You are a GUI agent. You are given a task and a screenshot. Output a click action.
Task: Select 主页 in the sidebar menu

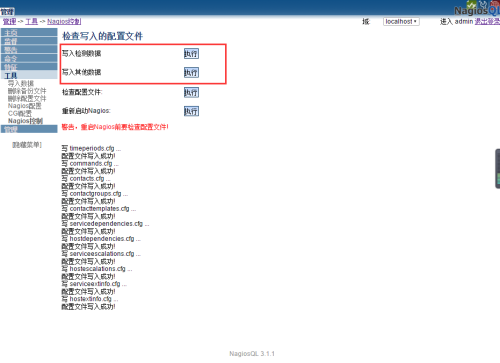pos(29,32)
